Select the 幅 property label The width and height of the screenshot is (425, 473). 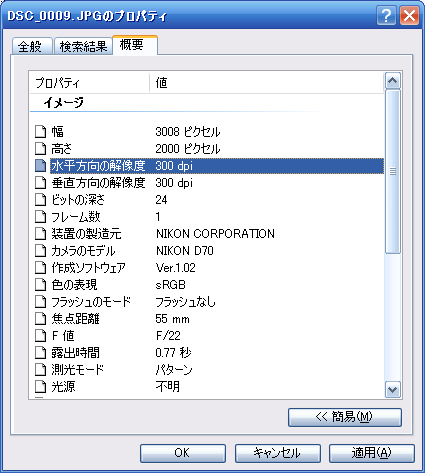click(x=57, y=132)
